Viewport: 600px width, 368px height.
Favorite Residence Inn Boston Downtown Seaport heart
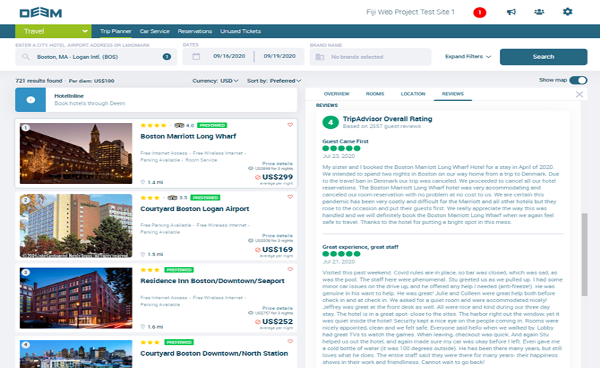point(290,269)
